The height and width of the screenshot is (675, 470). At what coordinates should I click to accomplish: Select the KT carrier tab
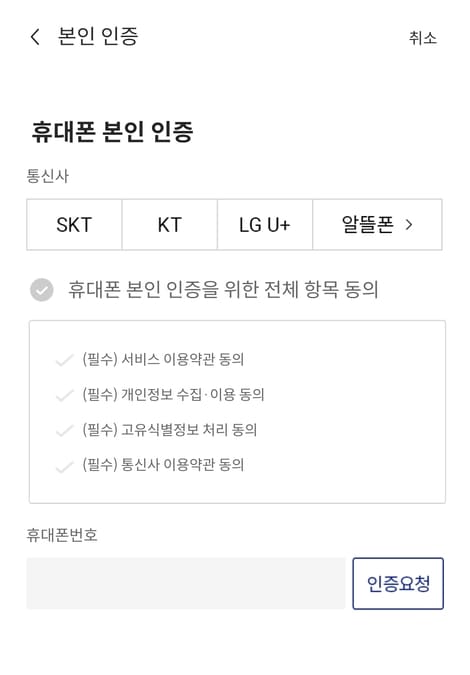170,225
